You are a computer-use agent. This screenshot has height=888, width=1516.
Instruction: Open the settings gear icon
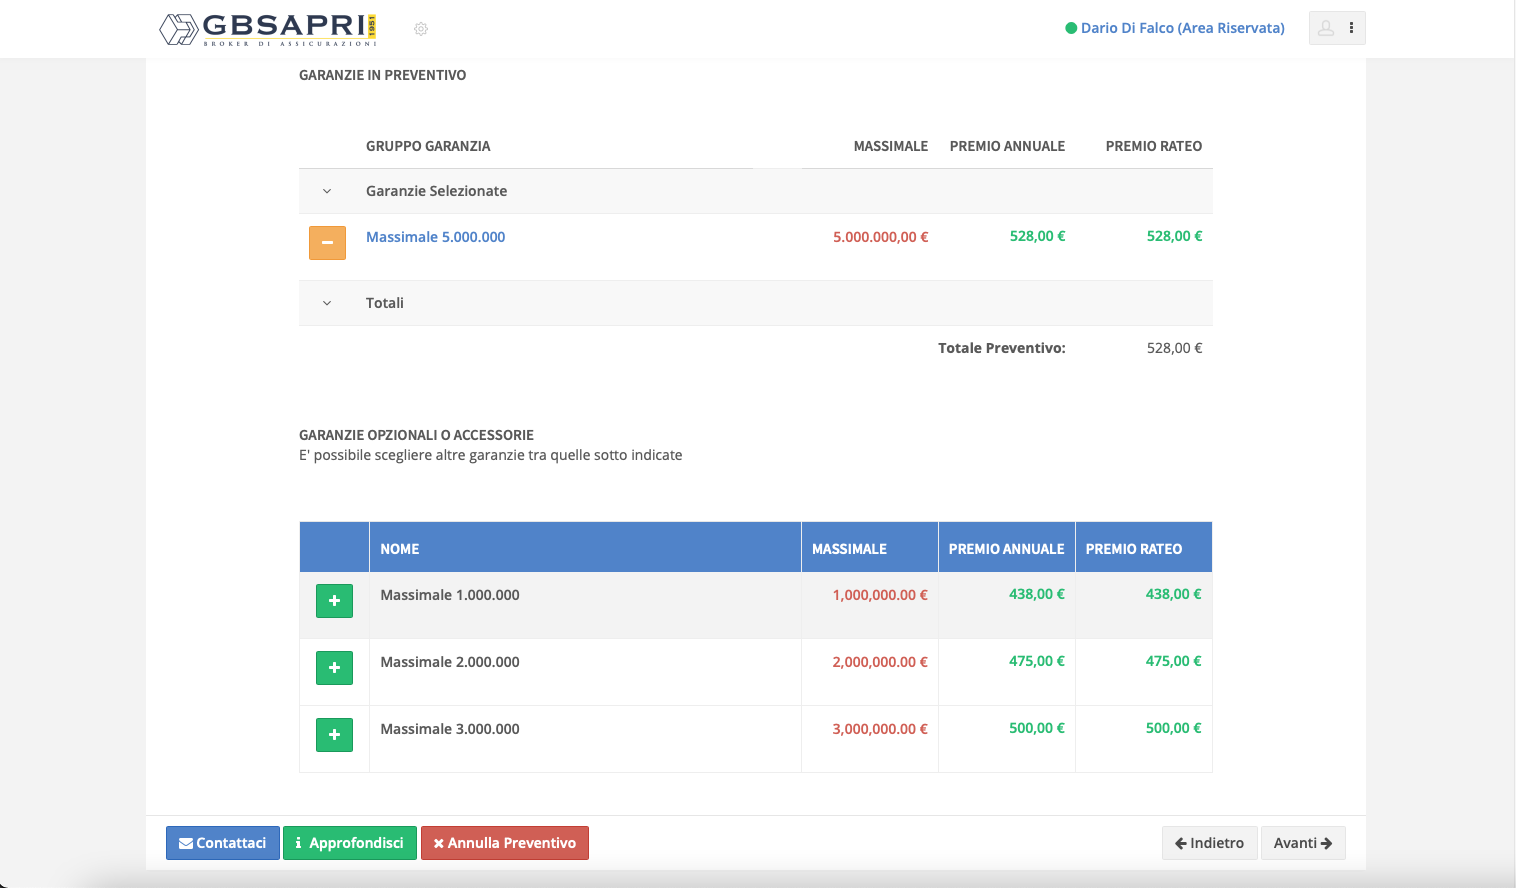421,28
